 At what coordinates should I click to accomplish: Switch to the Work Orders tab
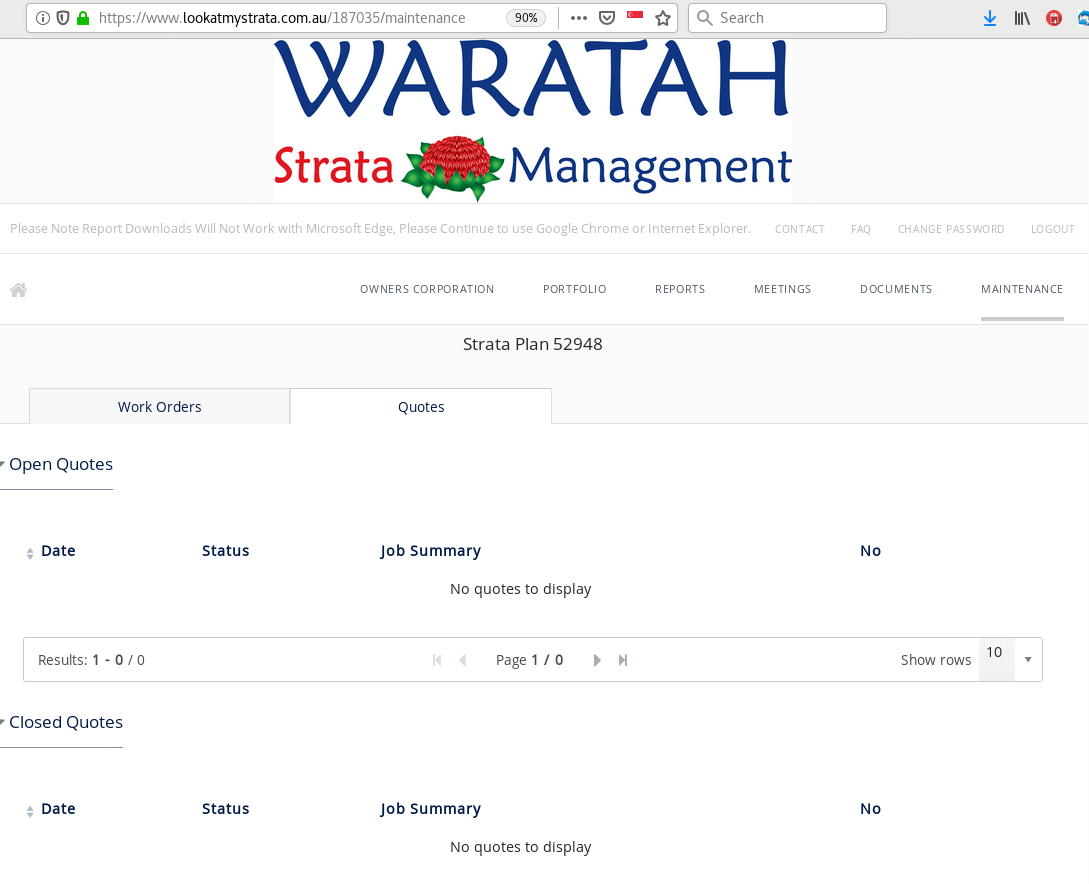click(x=160, y=407)
